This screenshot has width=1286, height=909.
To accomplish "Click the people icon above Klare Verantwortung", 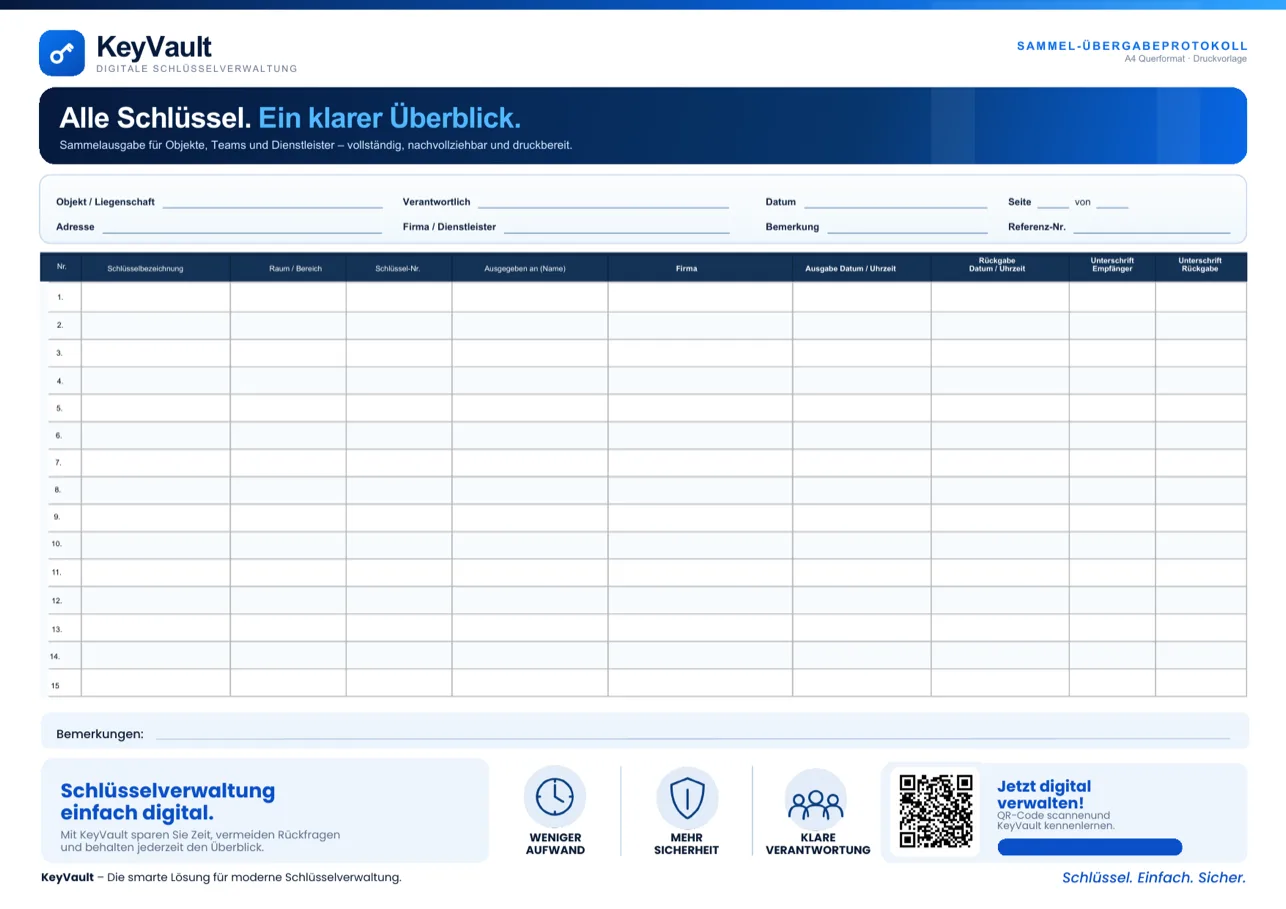I will 816,799.
